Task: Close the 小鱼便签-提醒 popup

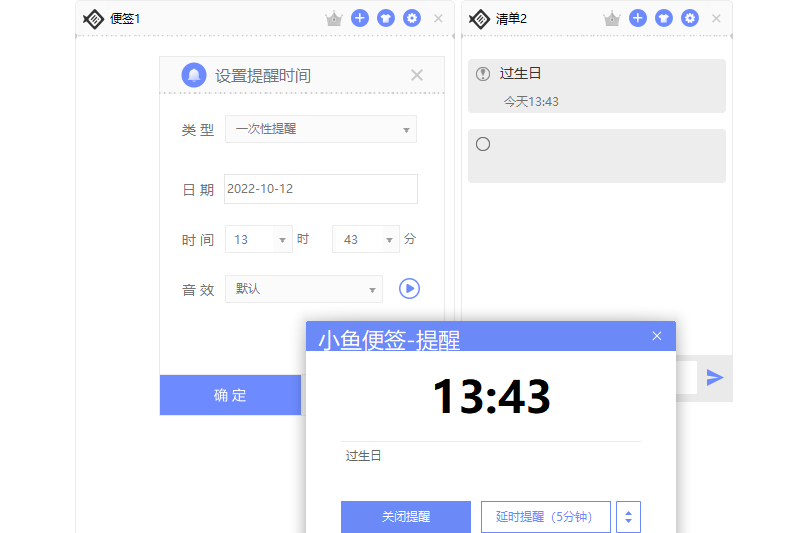Action: pos(657,336)
